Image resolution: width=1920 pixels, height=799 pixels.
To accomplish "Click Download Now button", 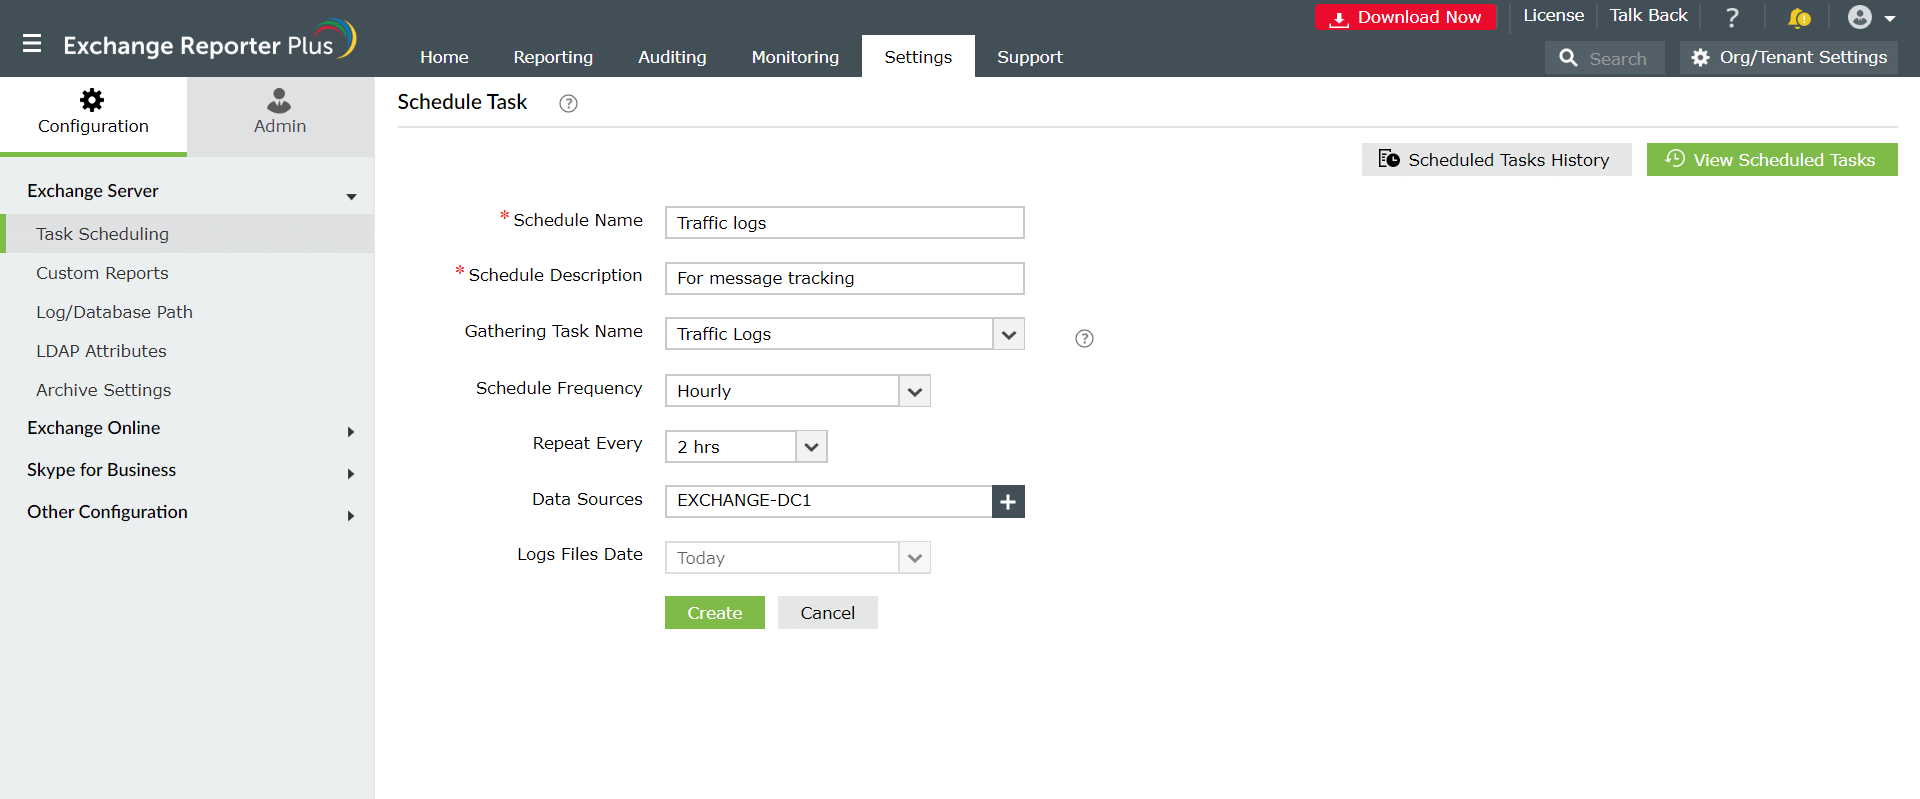I will pyautogui.click(x=1406, y=18).
